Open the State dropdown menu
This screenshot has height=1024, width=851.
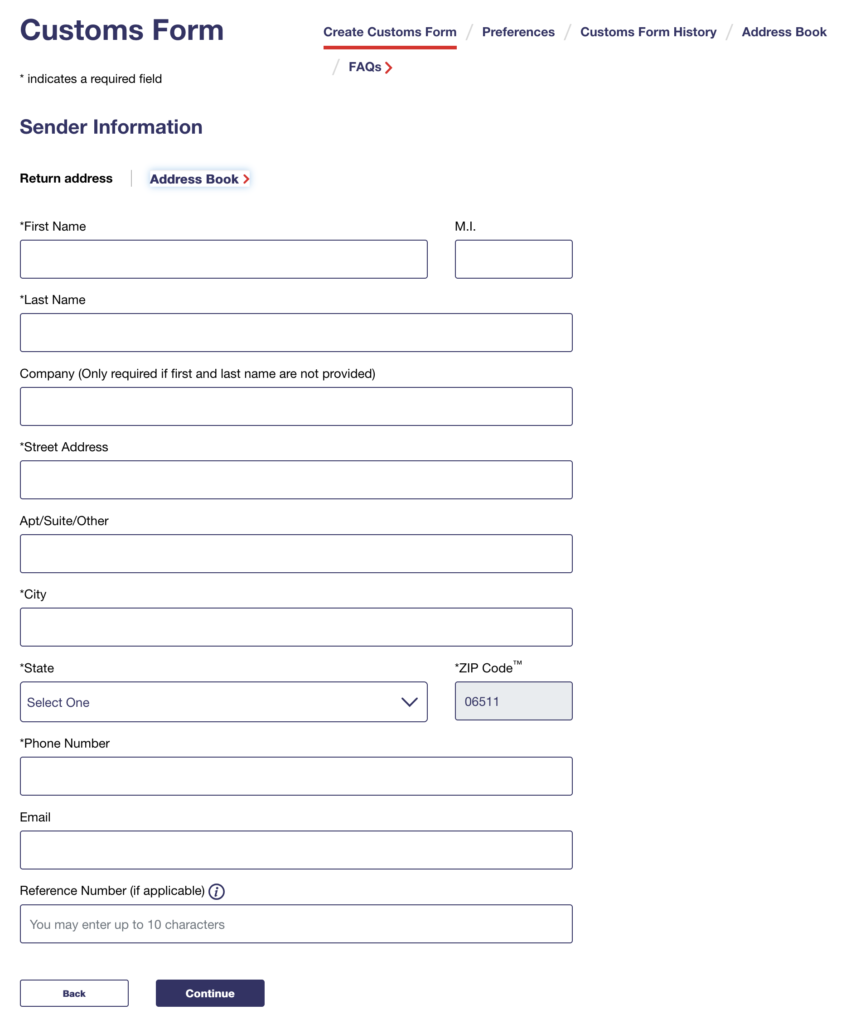[x=223, y=702]
